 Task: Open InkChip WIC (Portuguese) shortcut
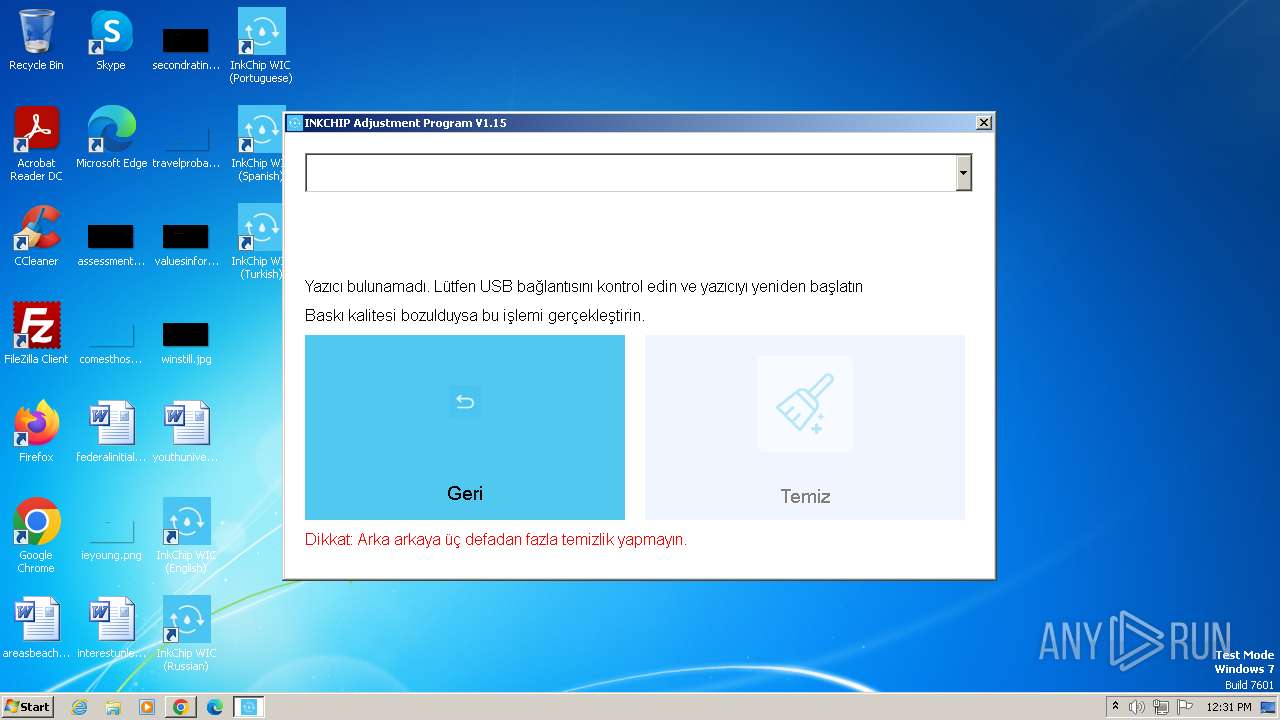point(261,46)
